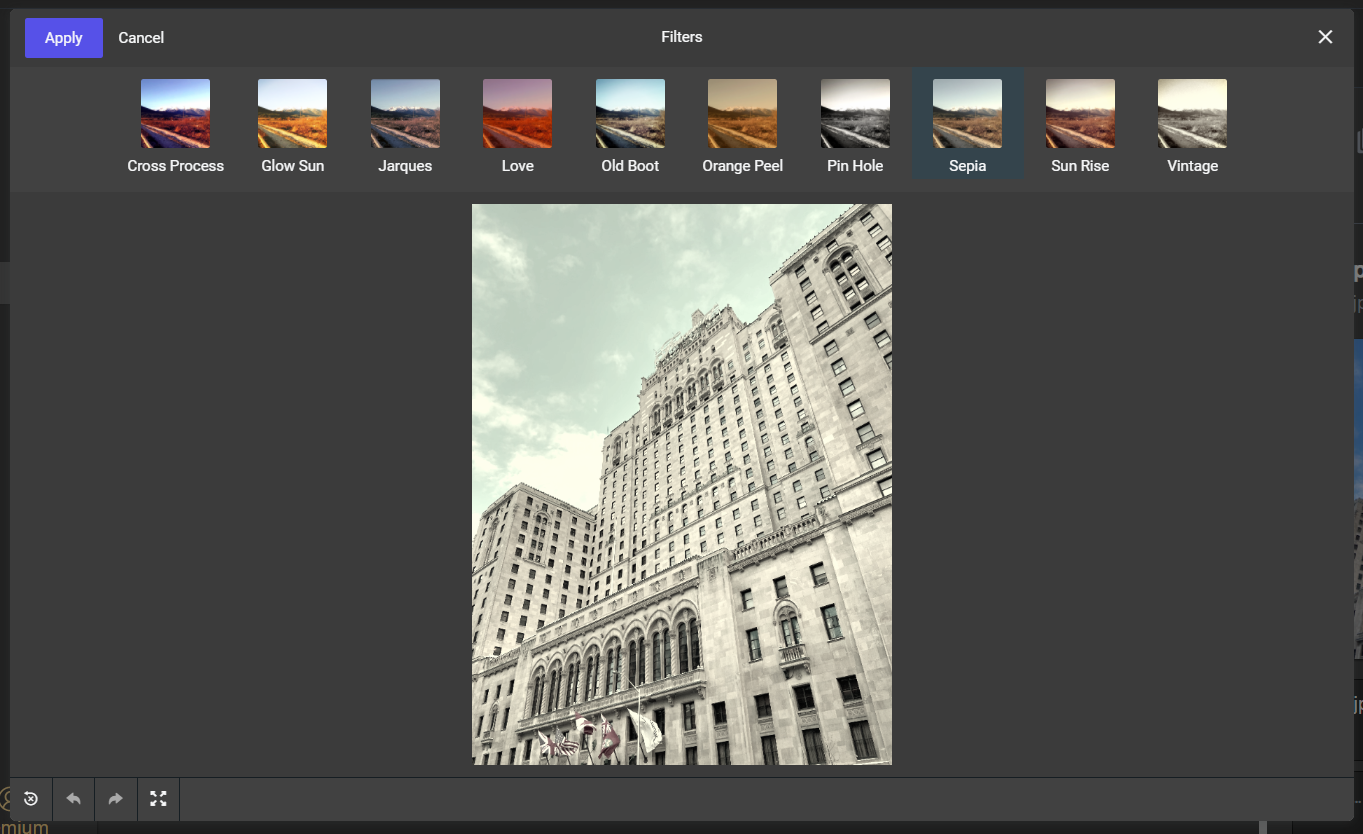
Task: Click the highlighted Sepia filter thumbnail
Action: [967, 114]
